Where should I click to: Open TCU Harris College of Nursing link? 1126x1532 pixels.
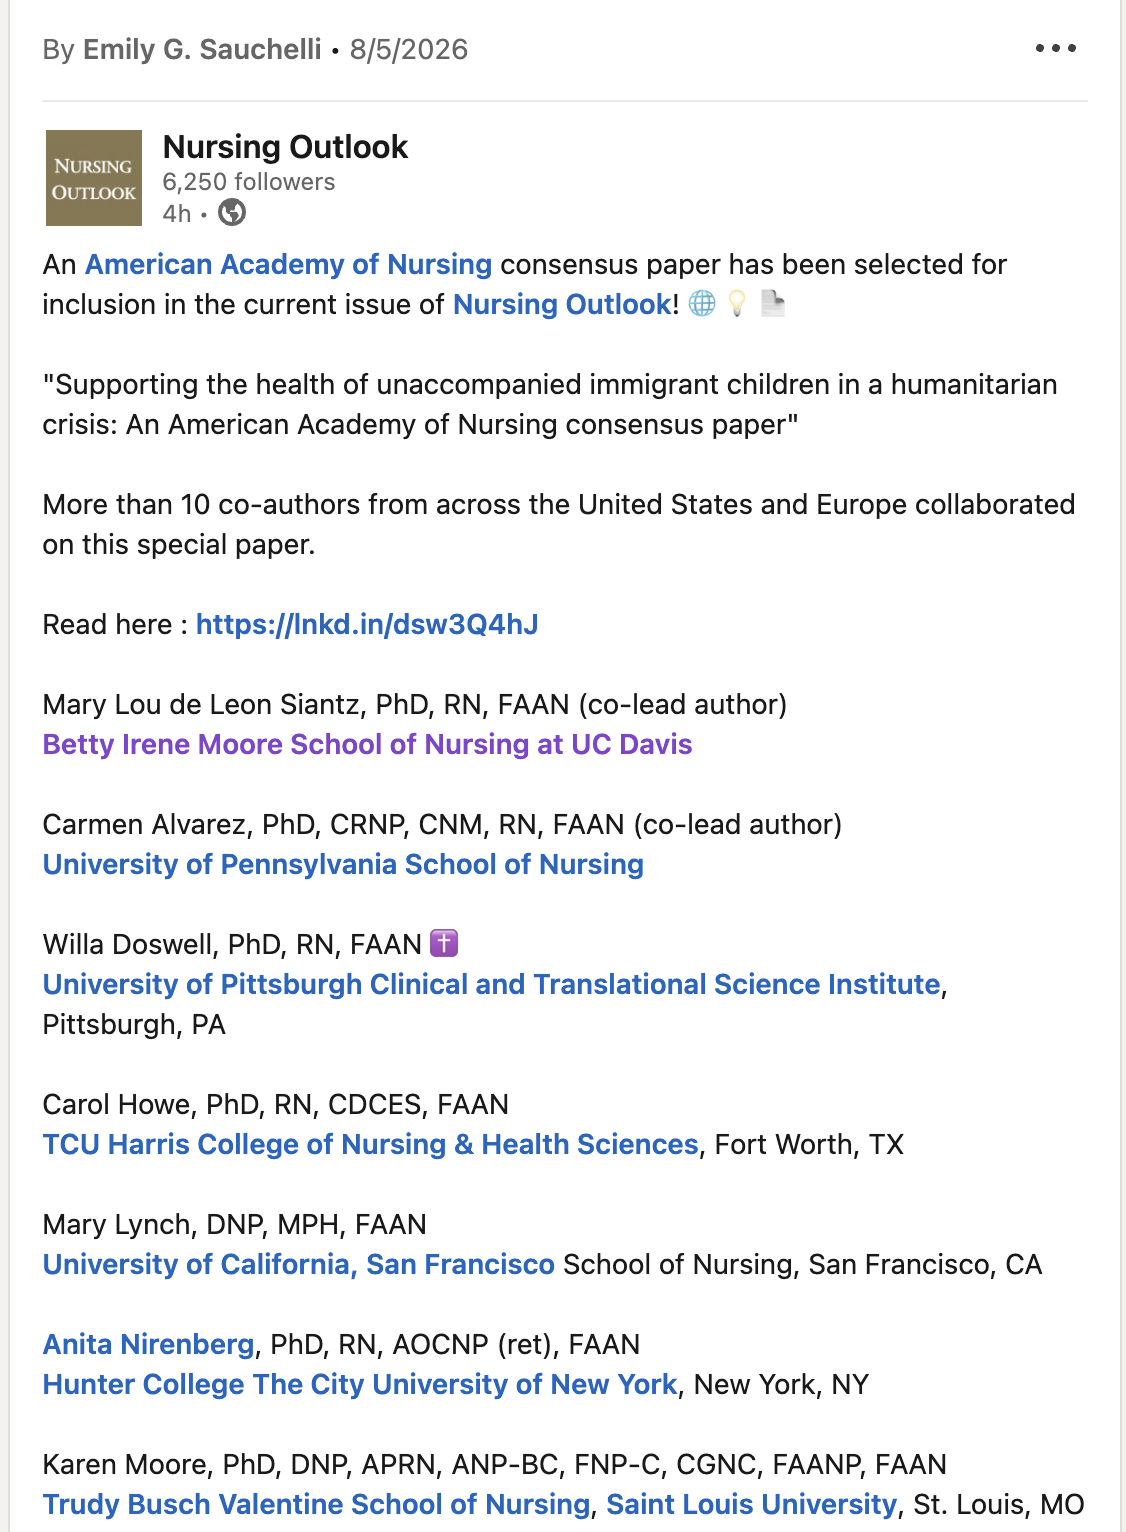[x=370, y=1144]
